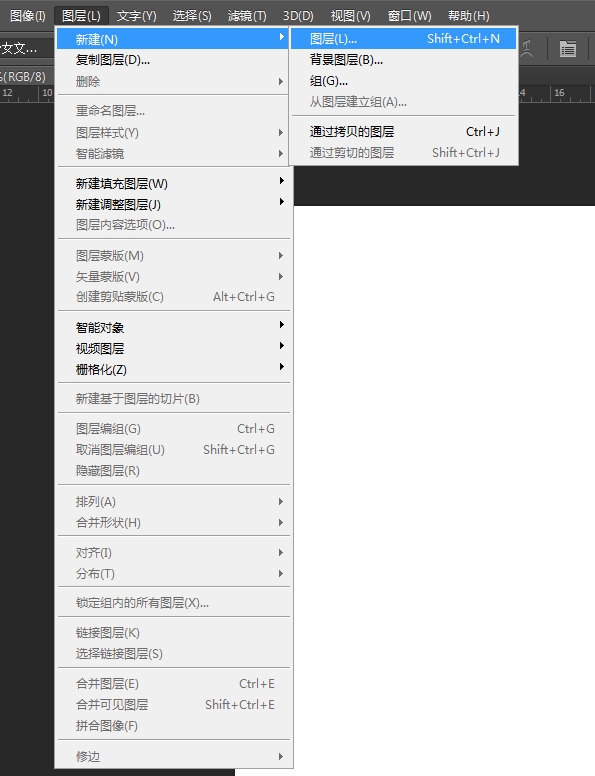This screenshot has height=776, width=595.
Task: Choose 新建基于图层的切片(B)
Action: click(x=173, y=399)
